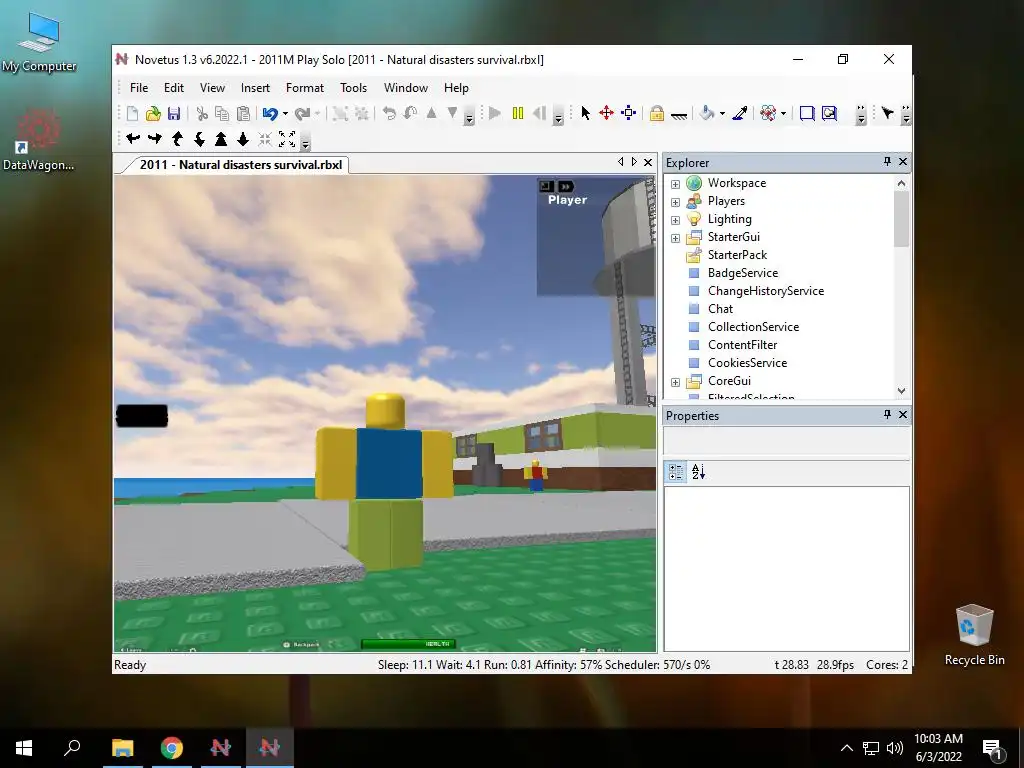Select the red Move tool
The width and height of the screenshot is (1024, 768).
tap(607, 113)
